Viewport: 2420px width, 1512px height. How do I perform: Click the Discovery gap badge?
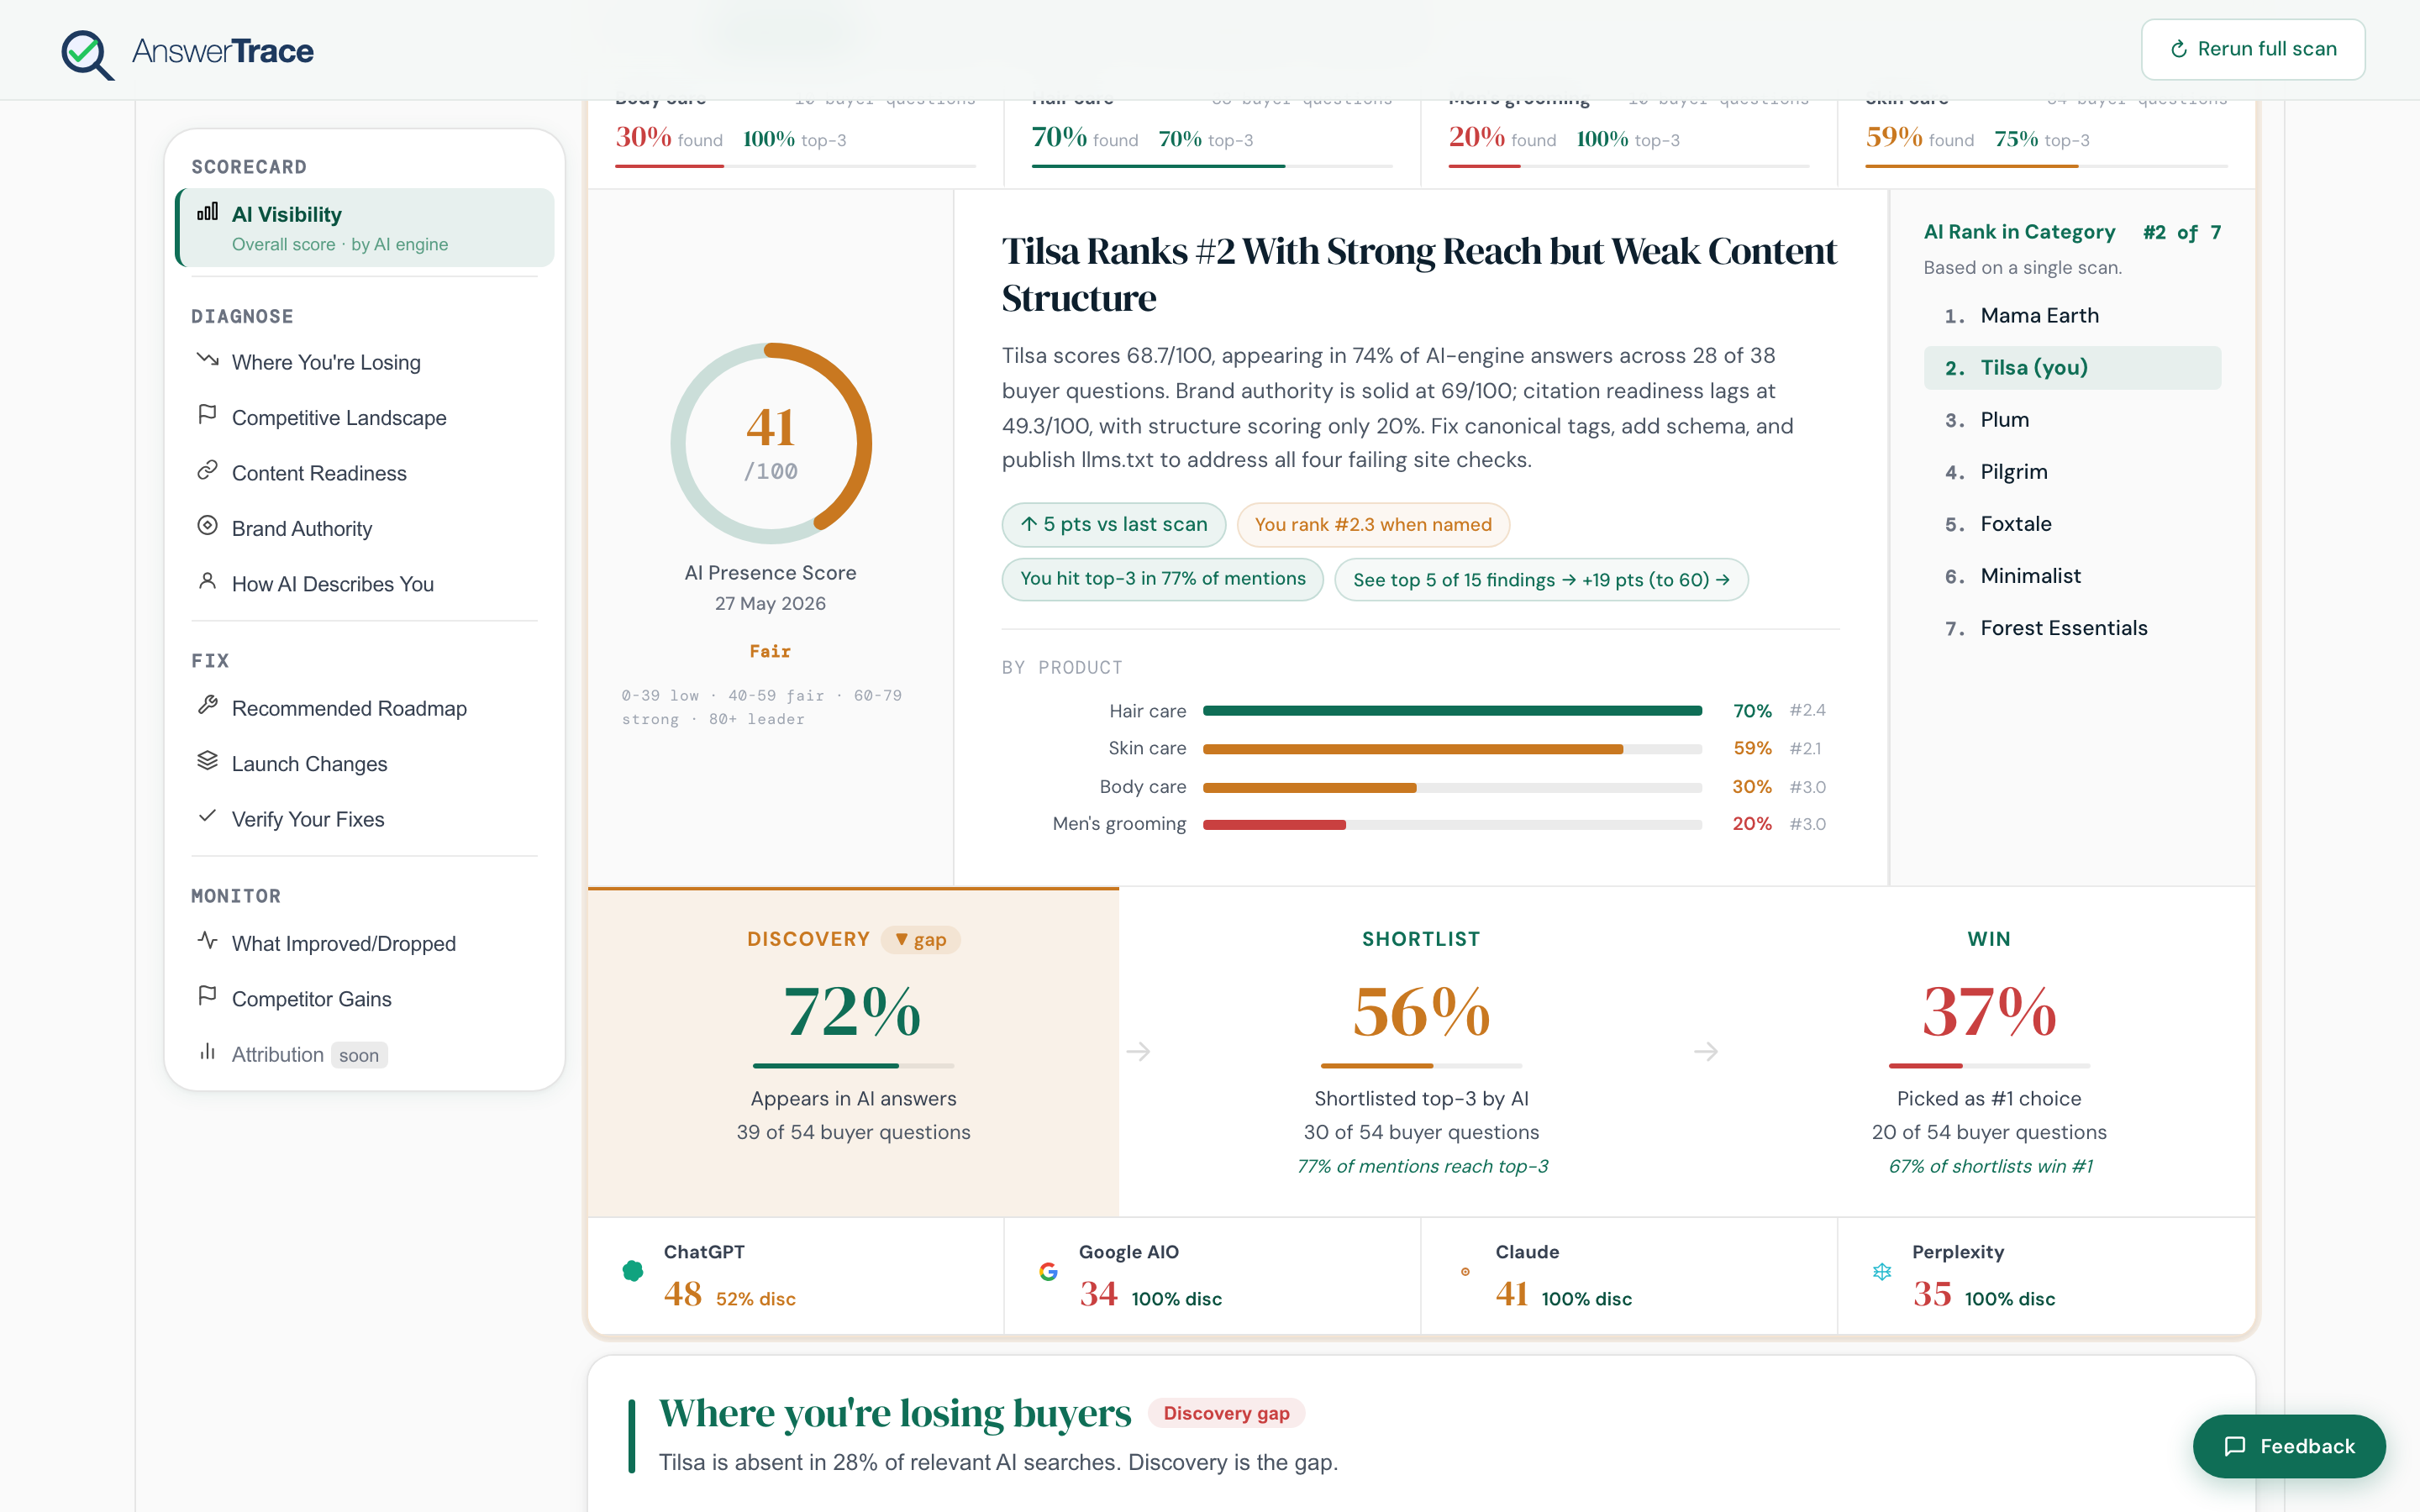click(x=1226, y=1413)
